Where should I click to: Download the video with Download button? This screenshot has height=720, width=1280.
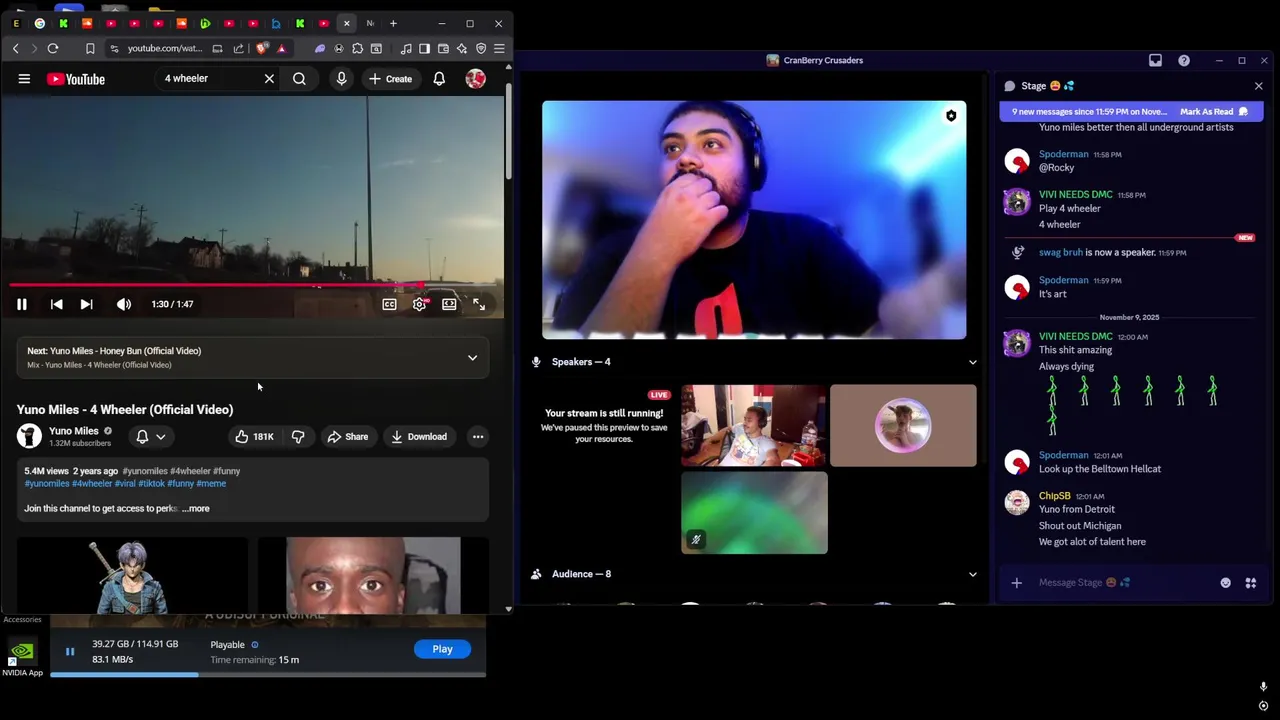point(418,436)
